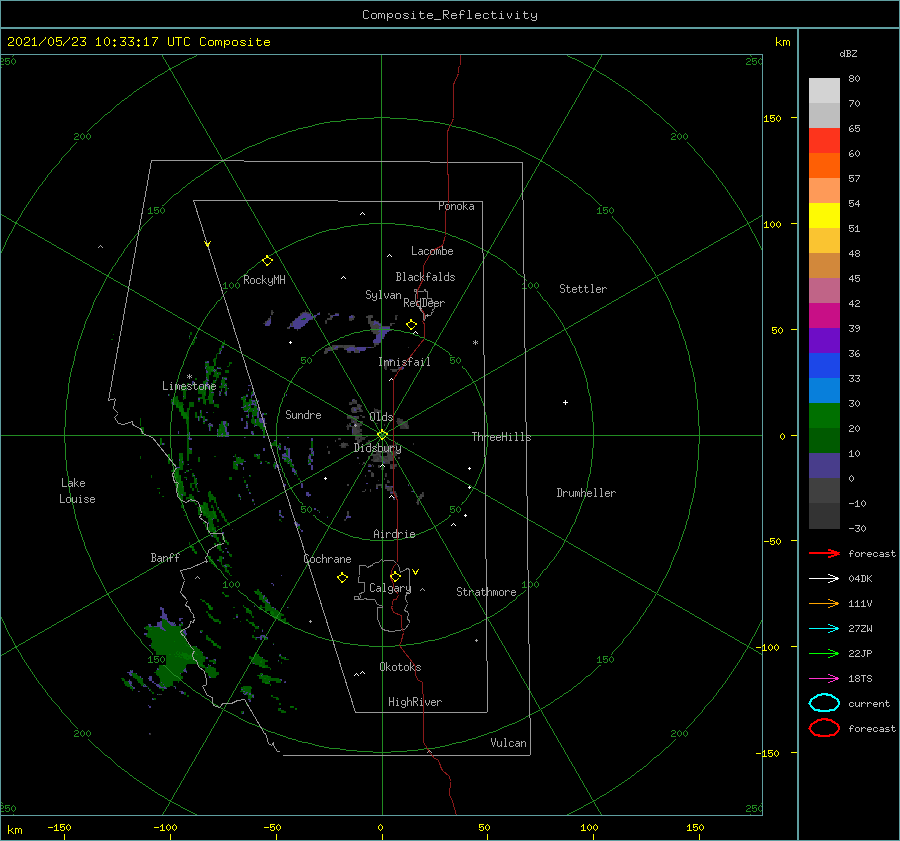Viewport: 900px width, 841px height.
Task: Click the bright blue 36-33 dBZ swatch
Action: point(824,366)
